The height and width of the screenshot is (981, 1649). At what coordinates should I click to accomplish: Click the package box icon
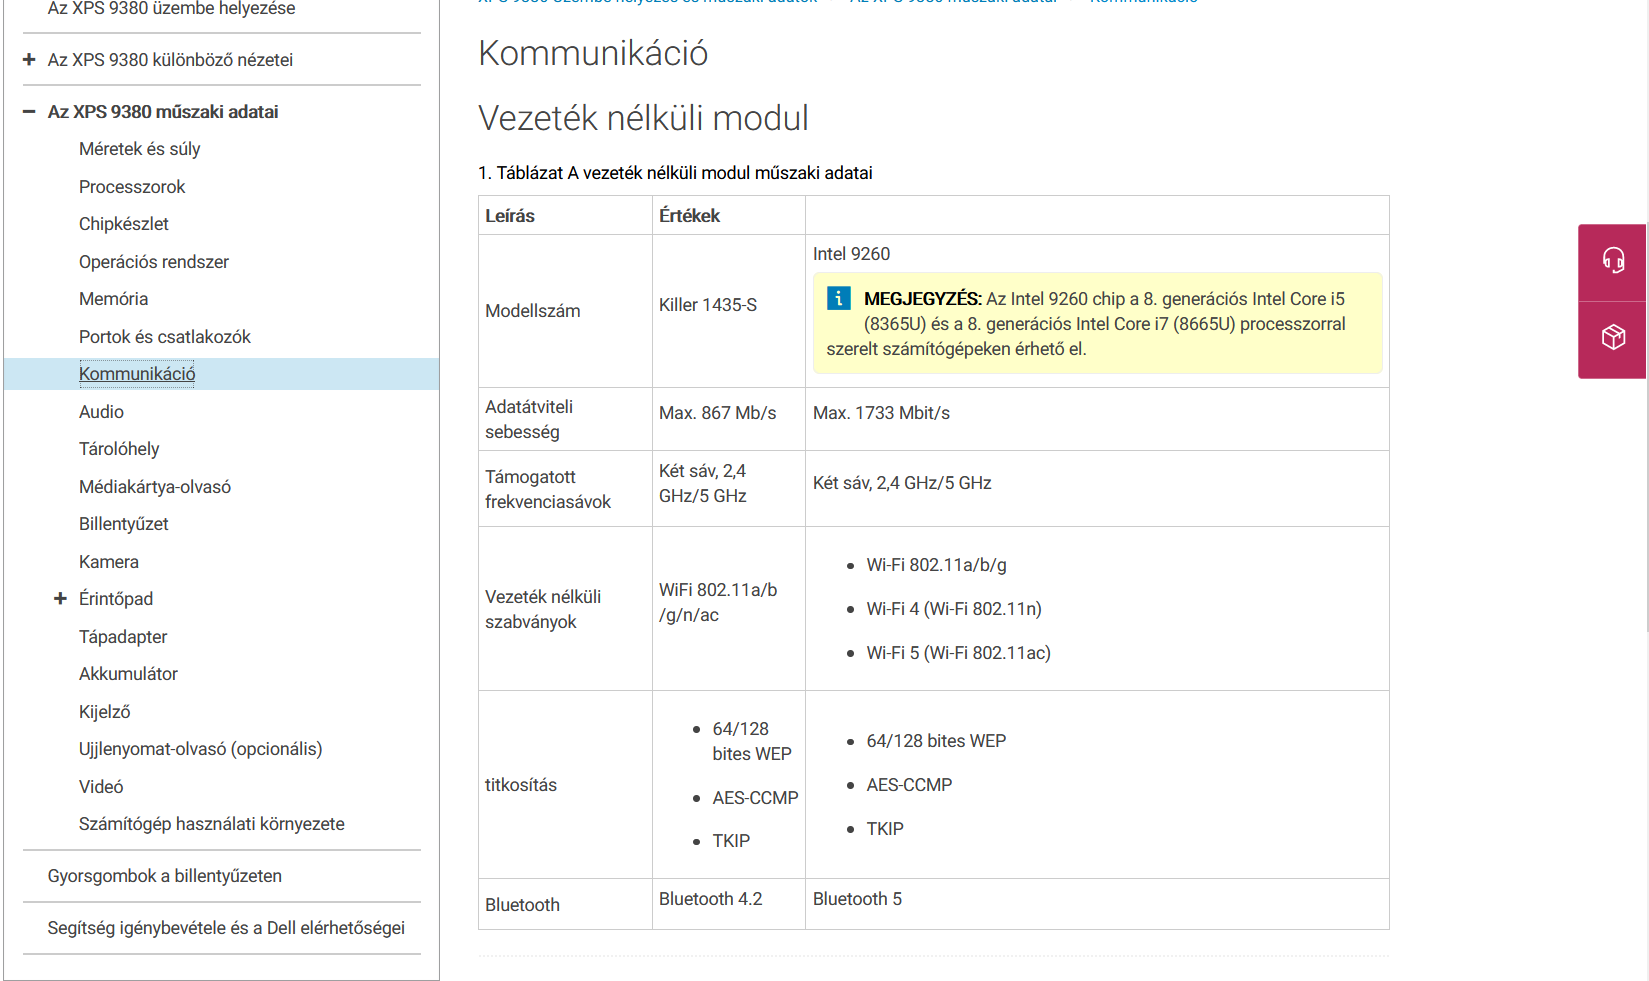pos(1612,337)
